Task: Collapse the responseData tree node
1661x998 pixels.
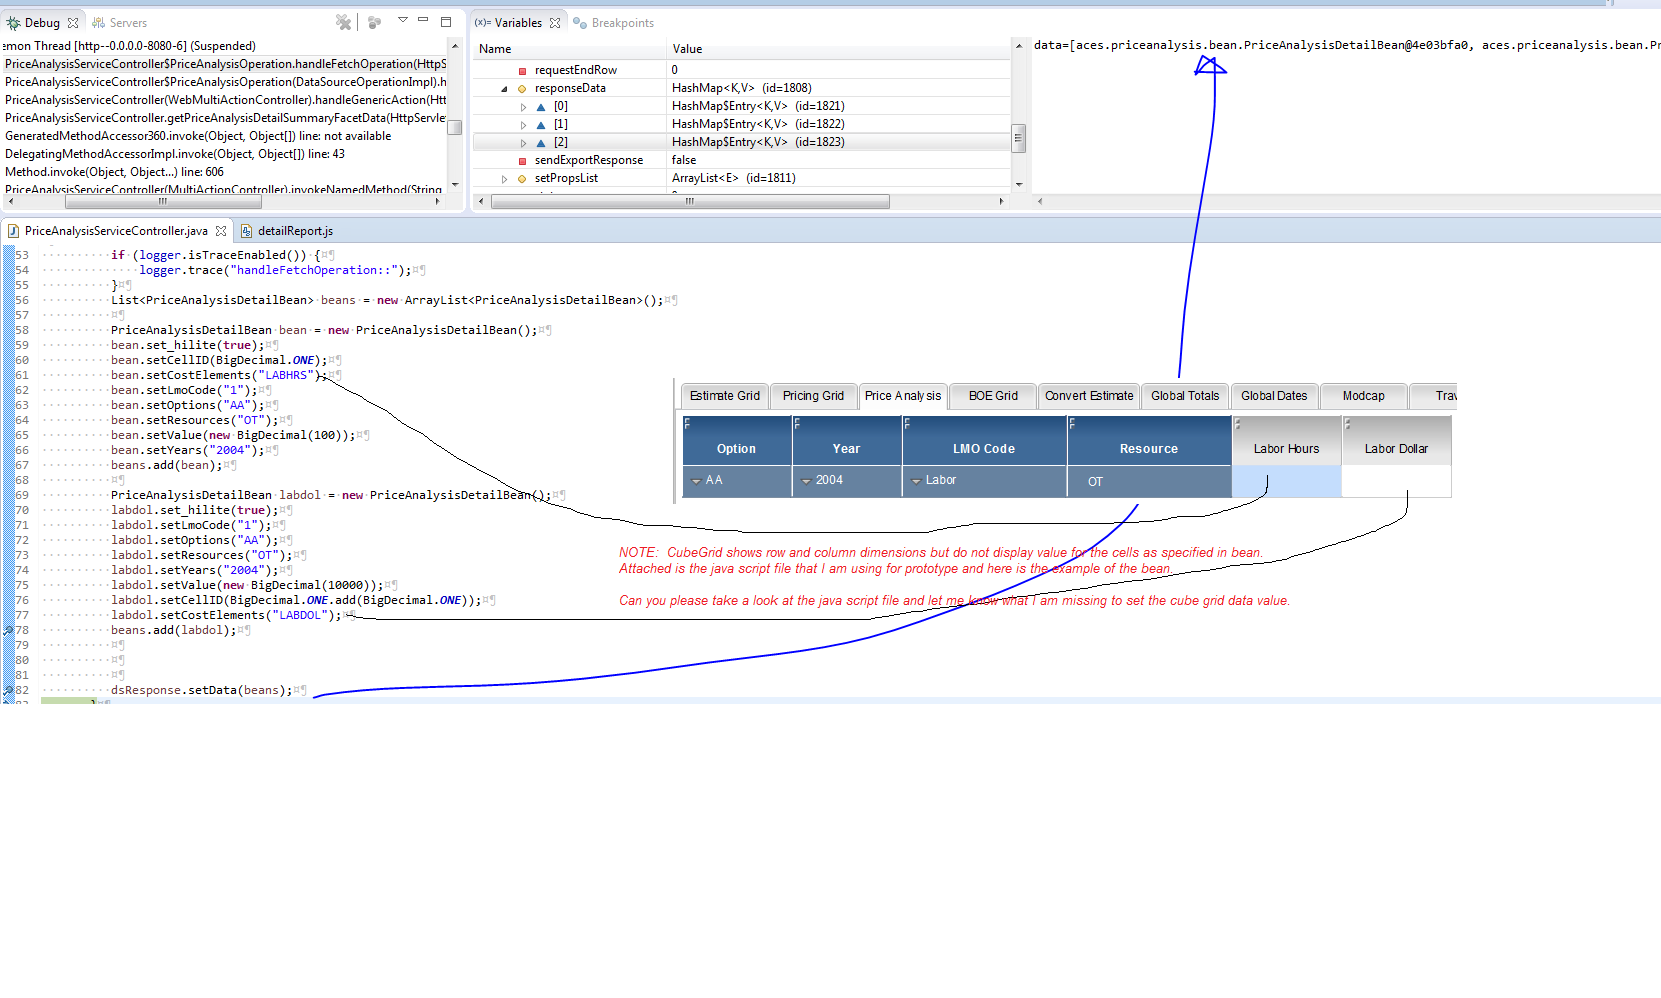Action: [504, 89]
